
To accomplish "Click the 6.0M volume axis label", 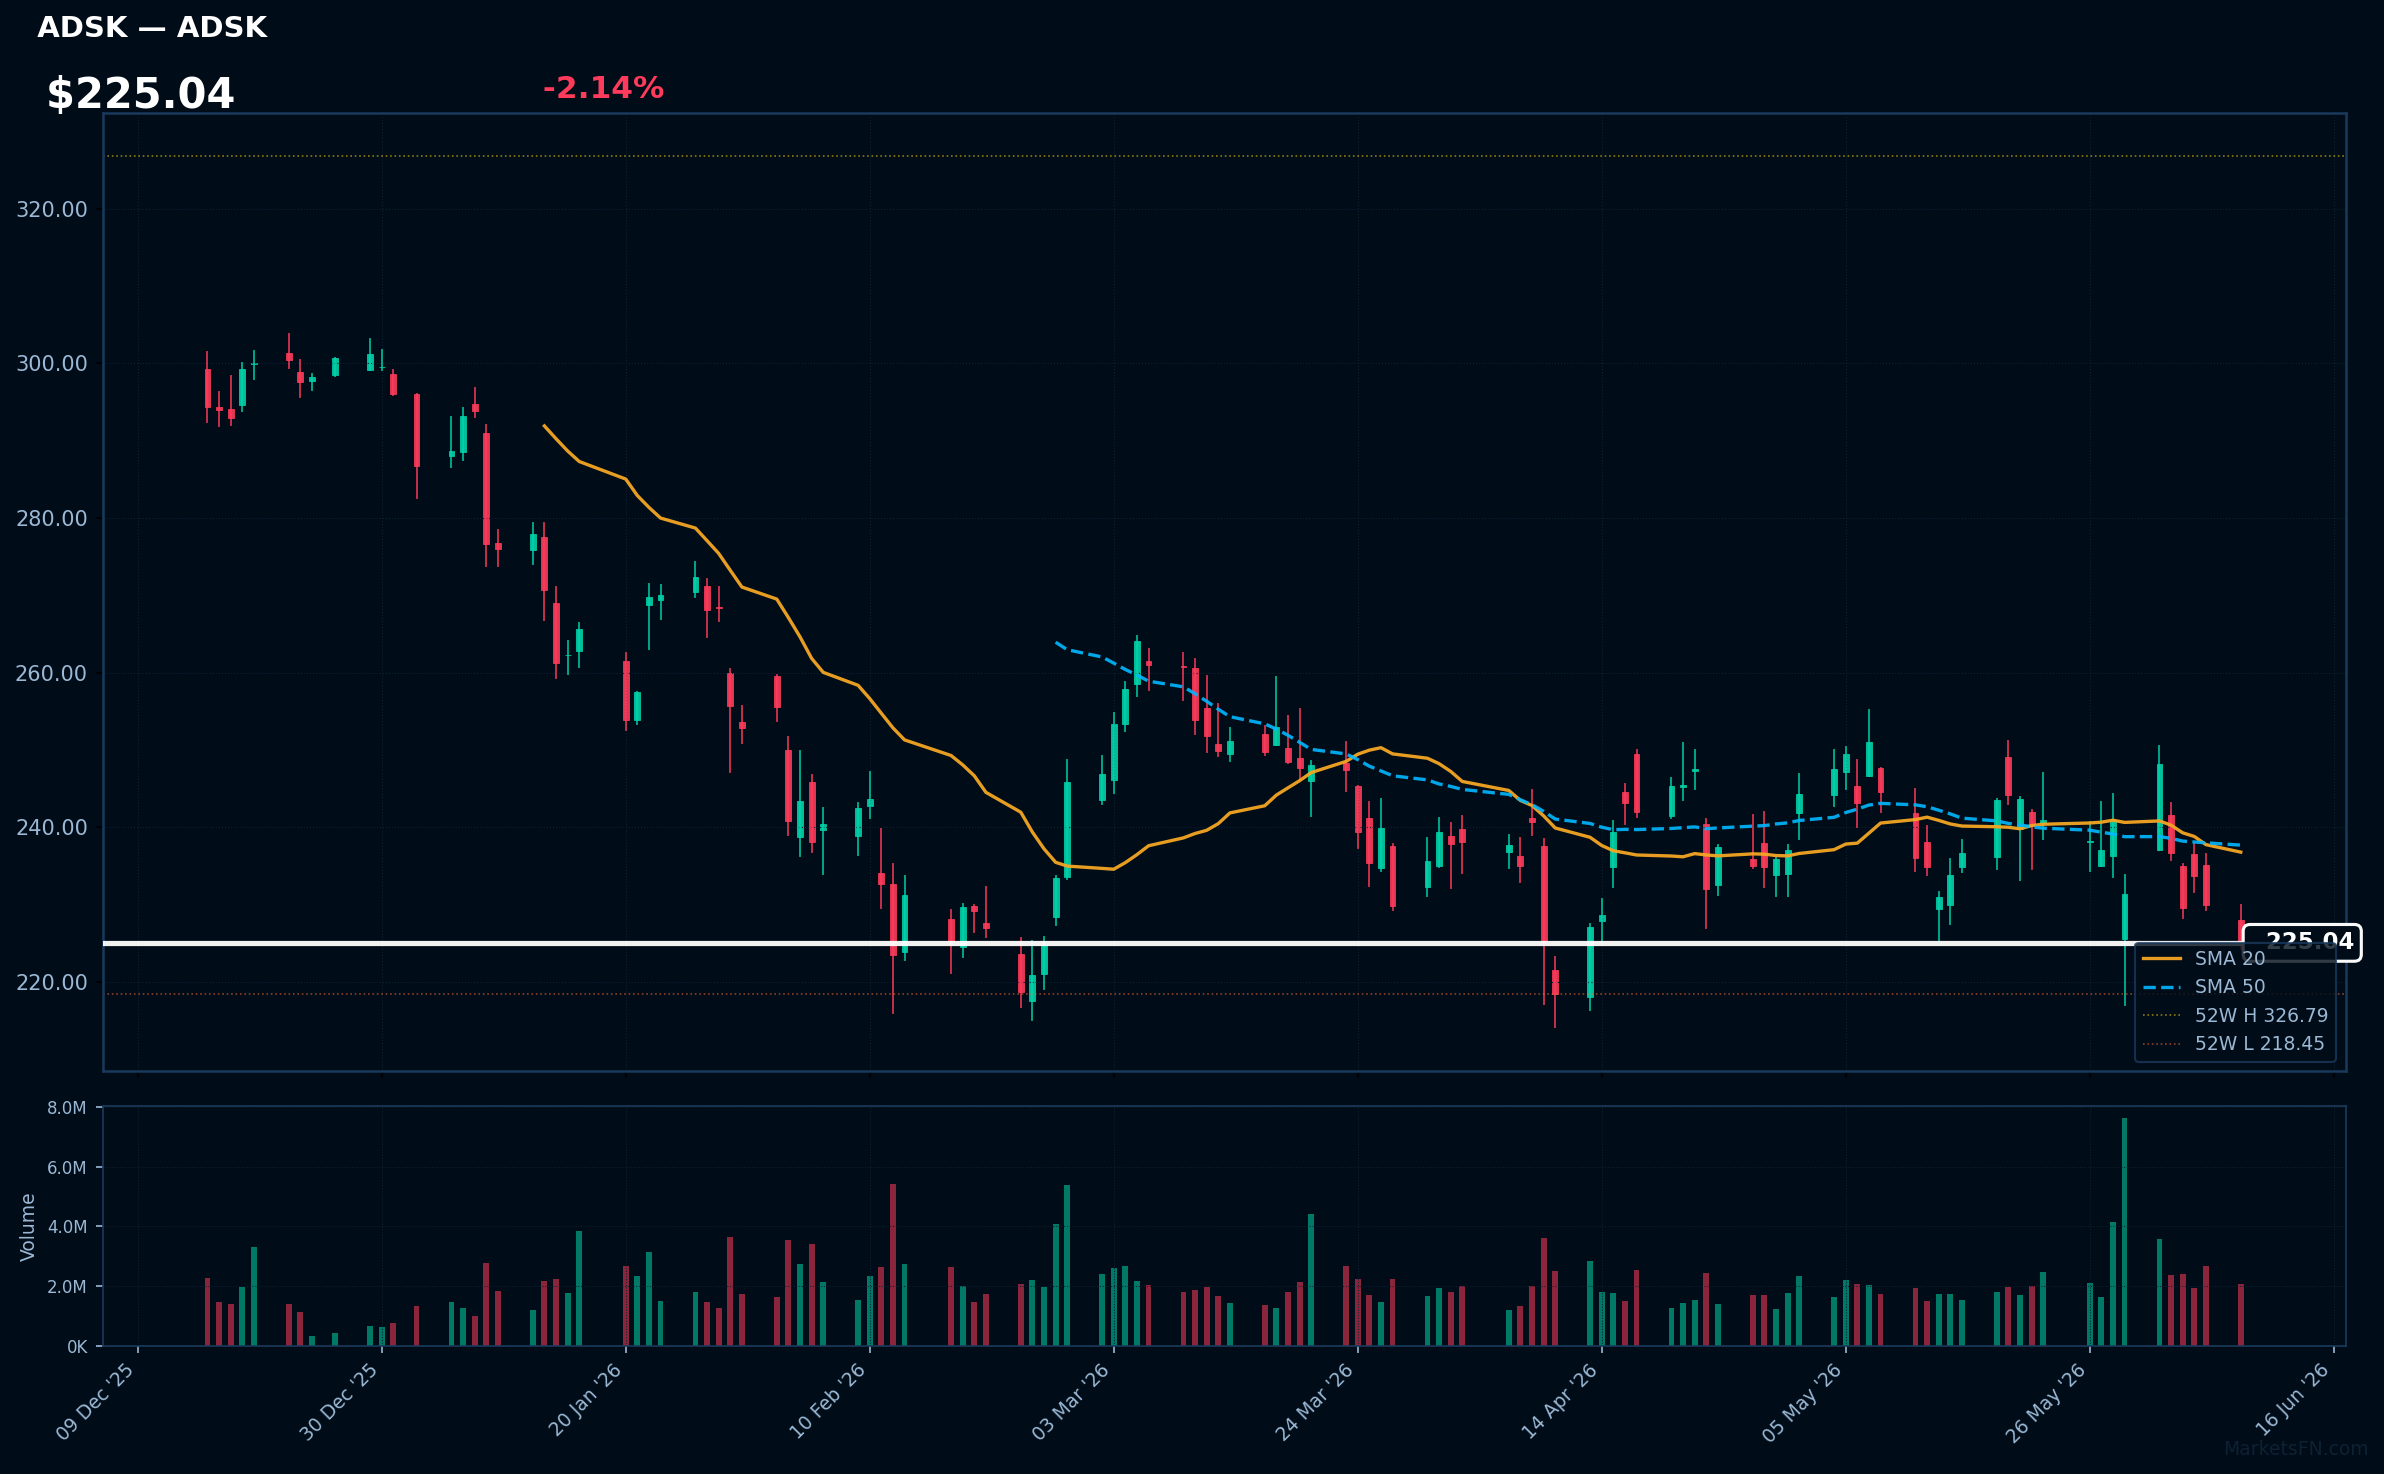I will point(67,1167).
